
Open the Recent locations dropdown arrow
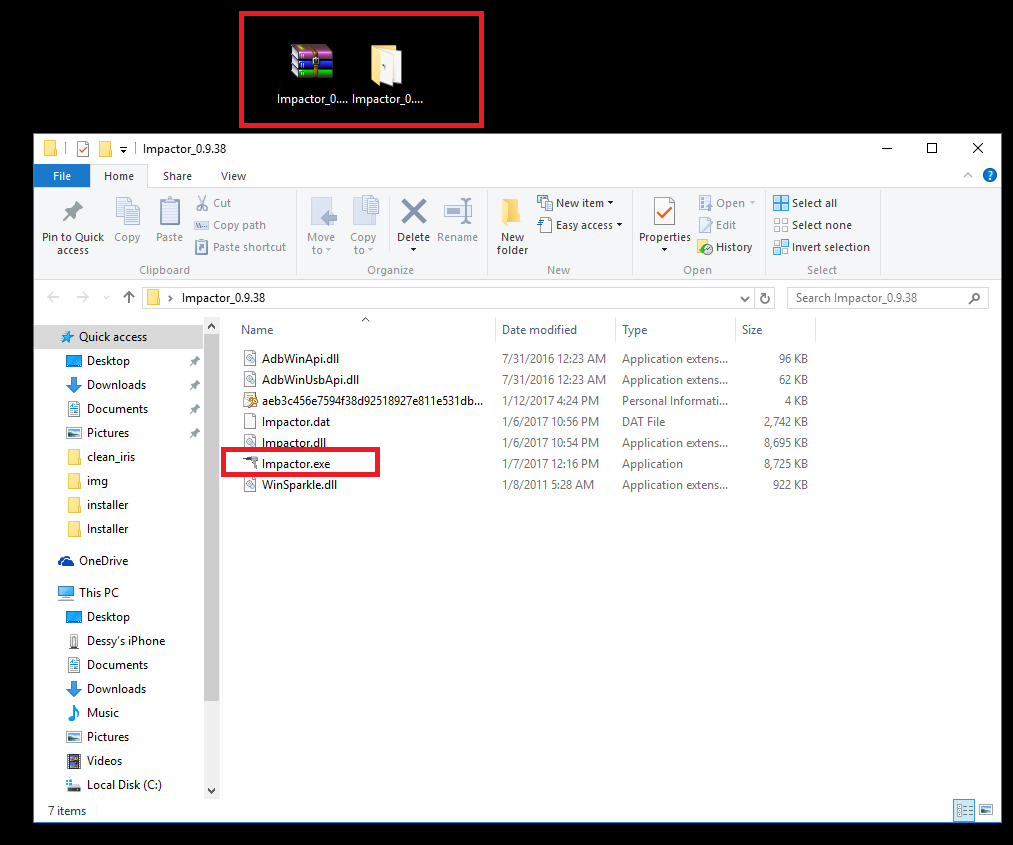pyautogui.click(x=106, y=298)
